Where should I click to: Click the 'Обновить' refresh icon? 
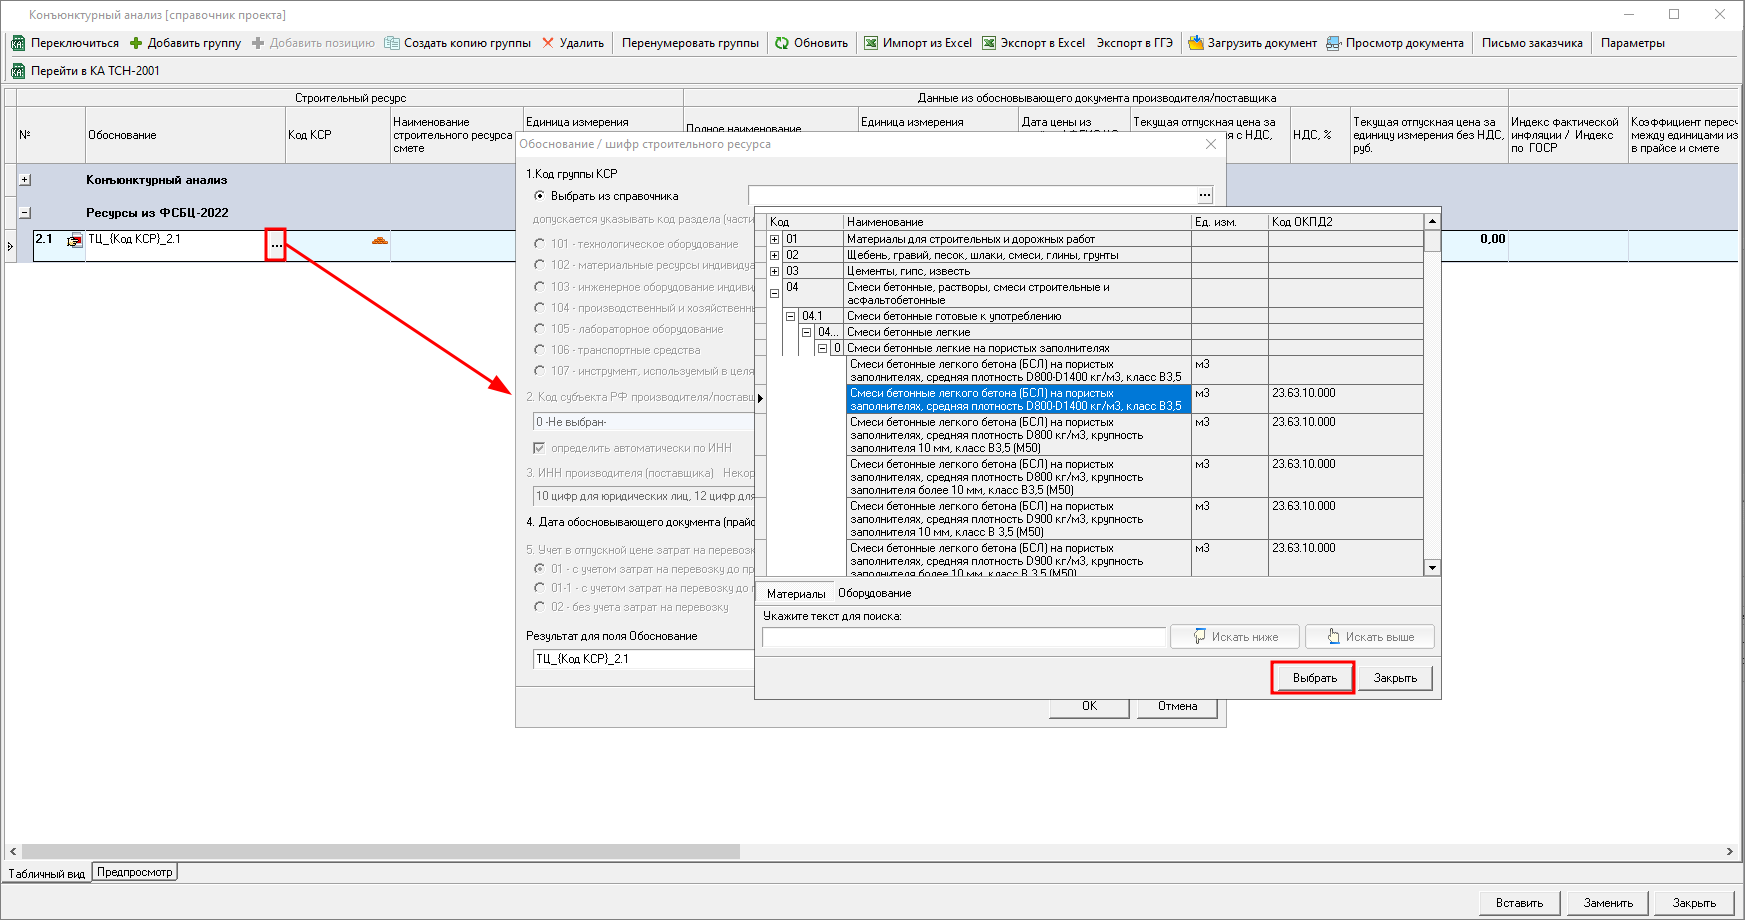pyautogui.click(x=782, y=43)
